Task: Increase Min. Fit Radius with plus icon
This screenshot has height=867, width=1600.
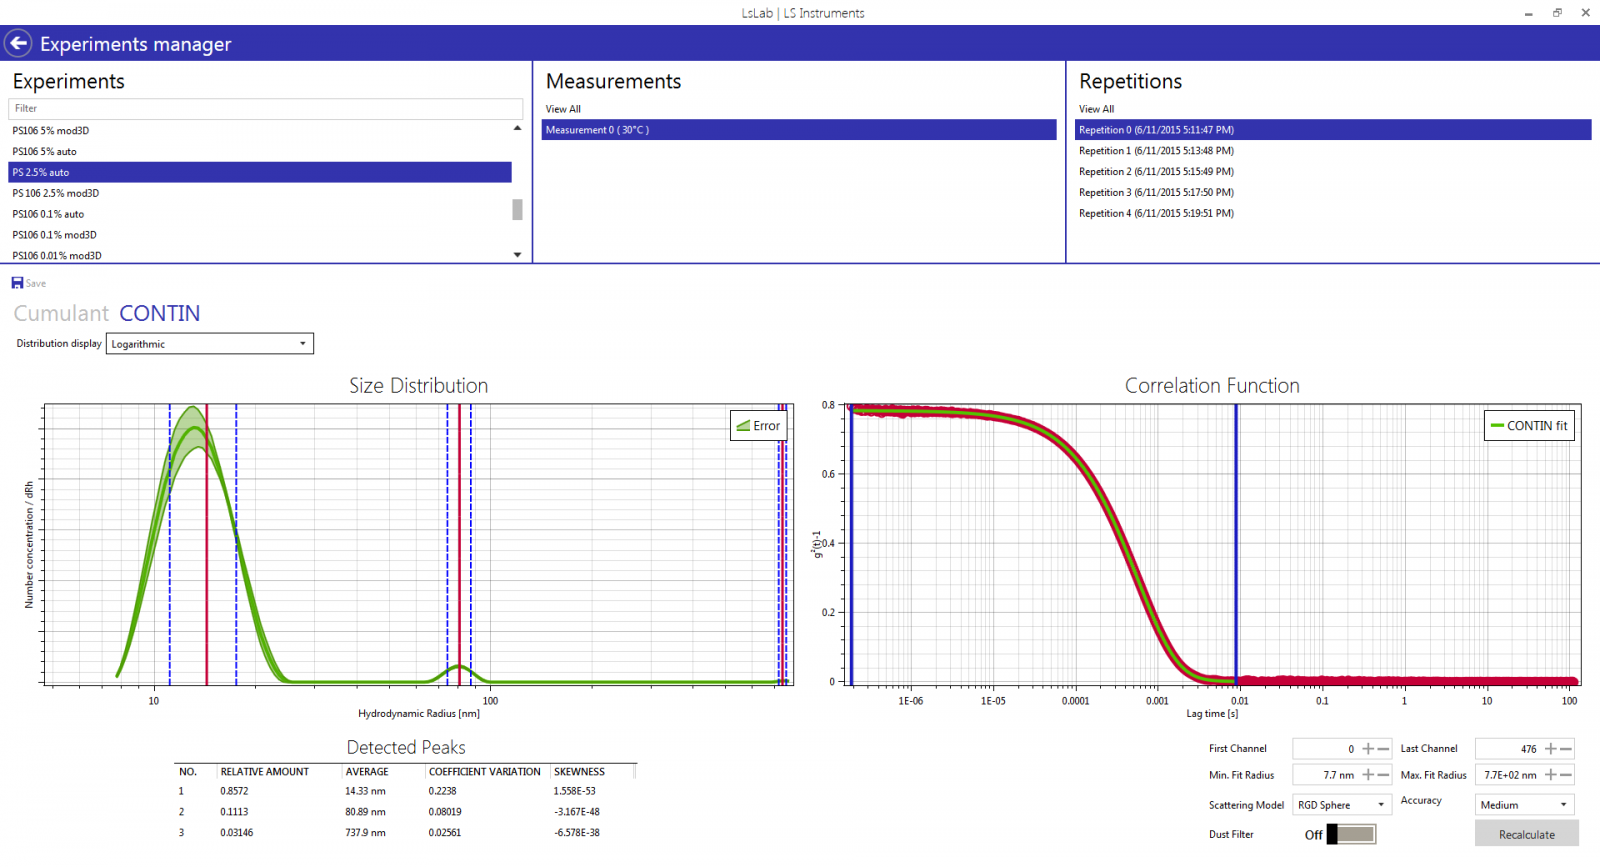Action: [1368, 775]
